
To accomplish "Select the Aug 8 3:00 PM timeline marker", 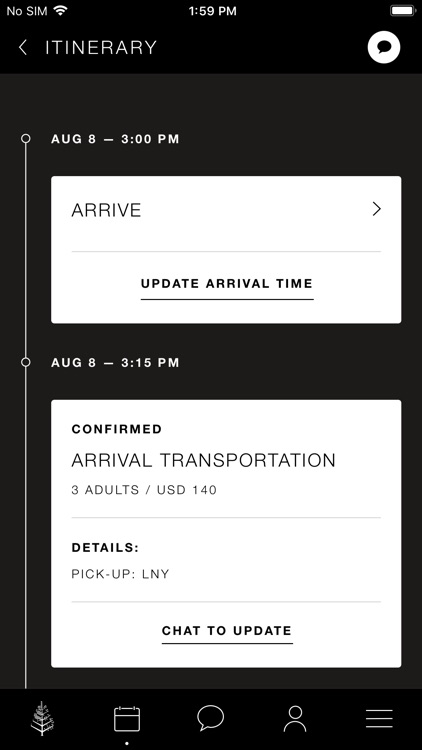I will tap(26, 139).
